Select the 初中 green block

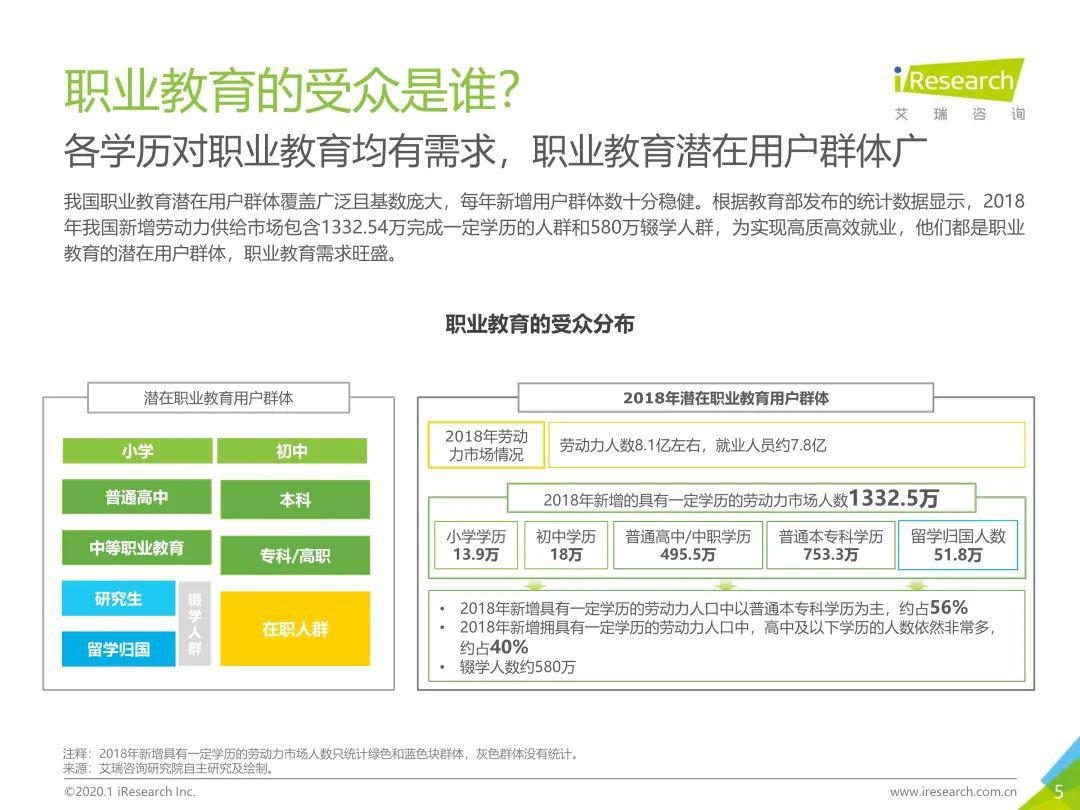(290, 451)
